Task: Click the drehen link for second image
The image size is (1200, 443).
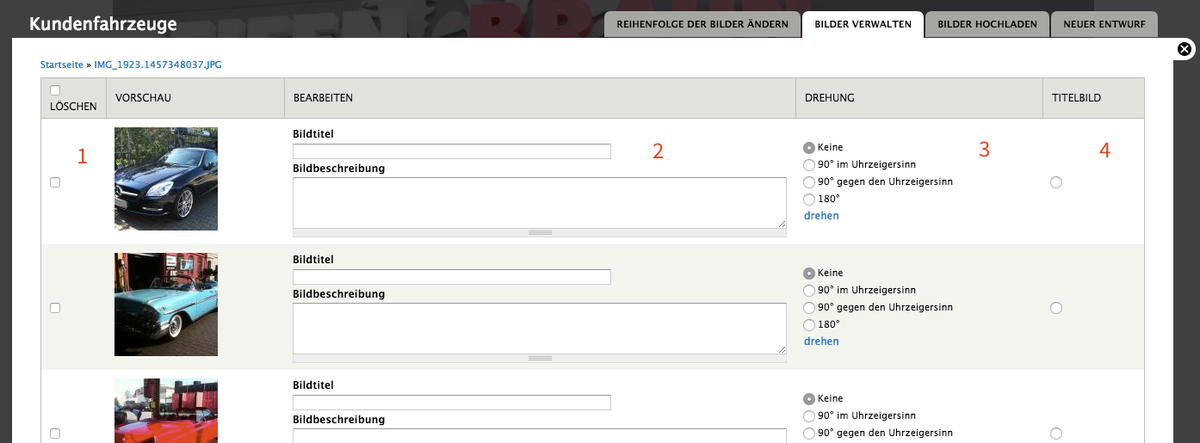Action: [x=821, y=341]
